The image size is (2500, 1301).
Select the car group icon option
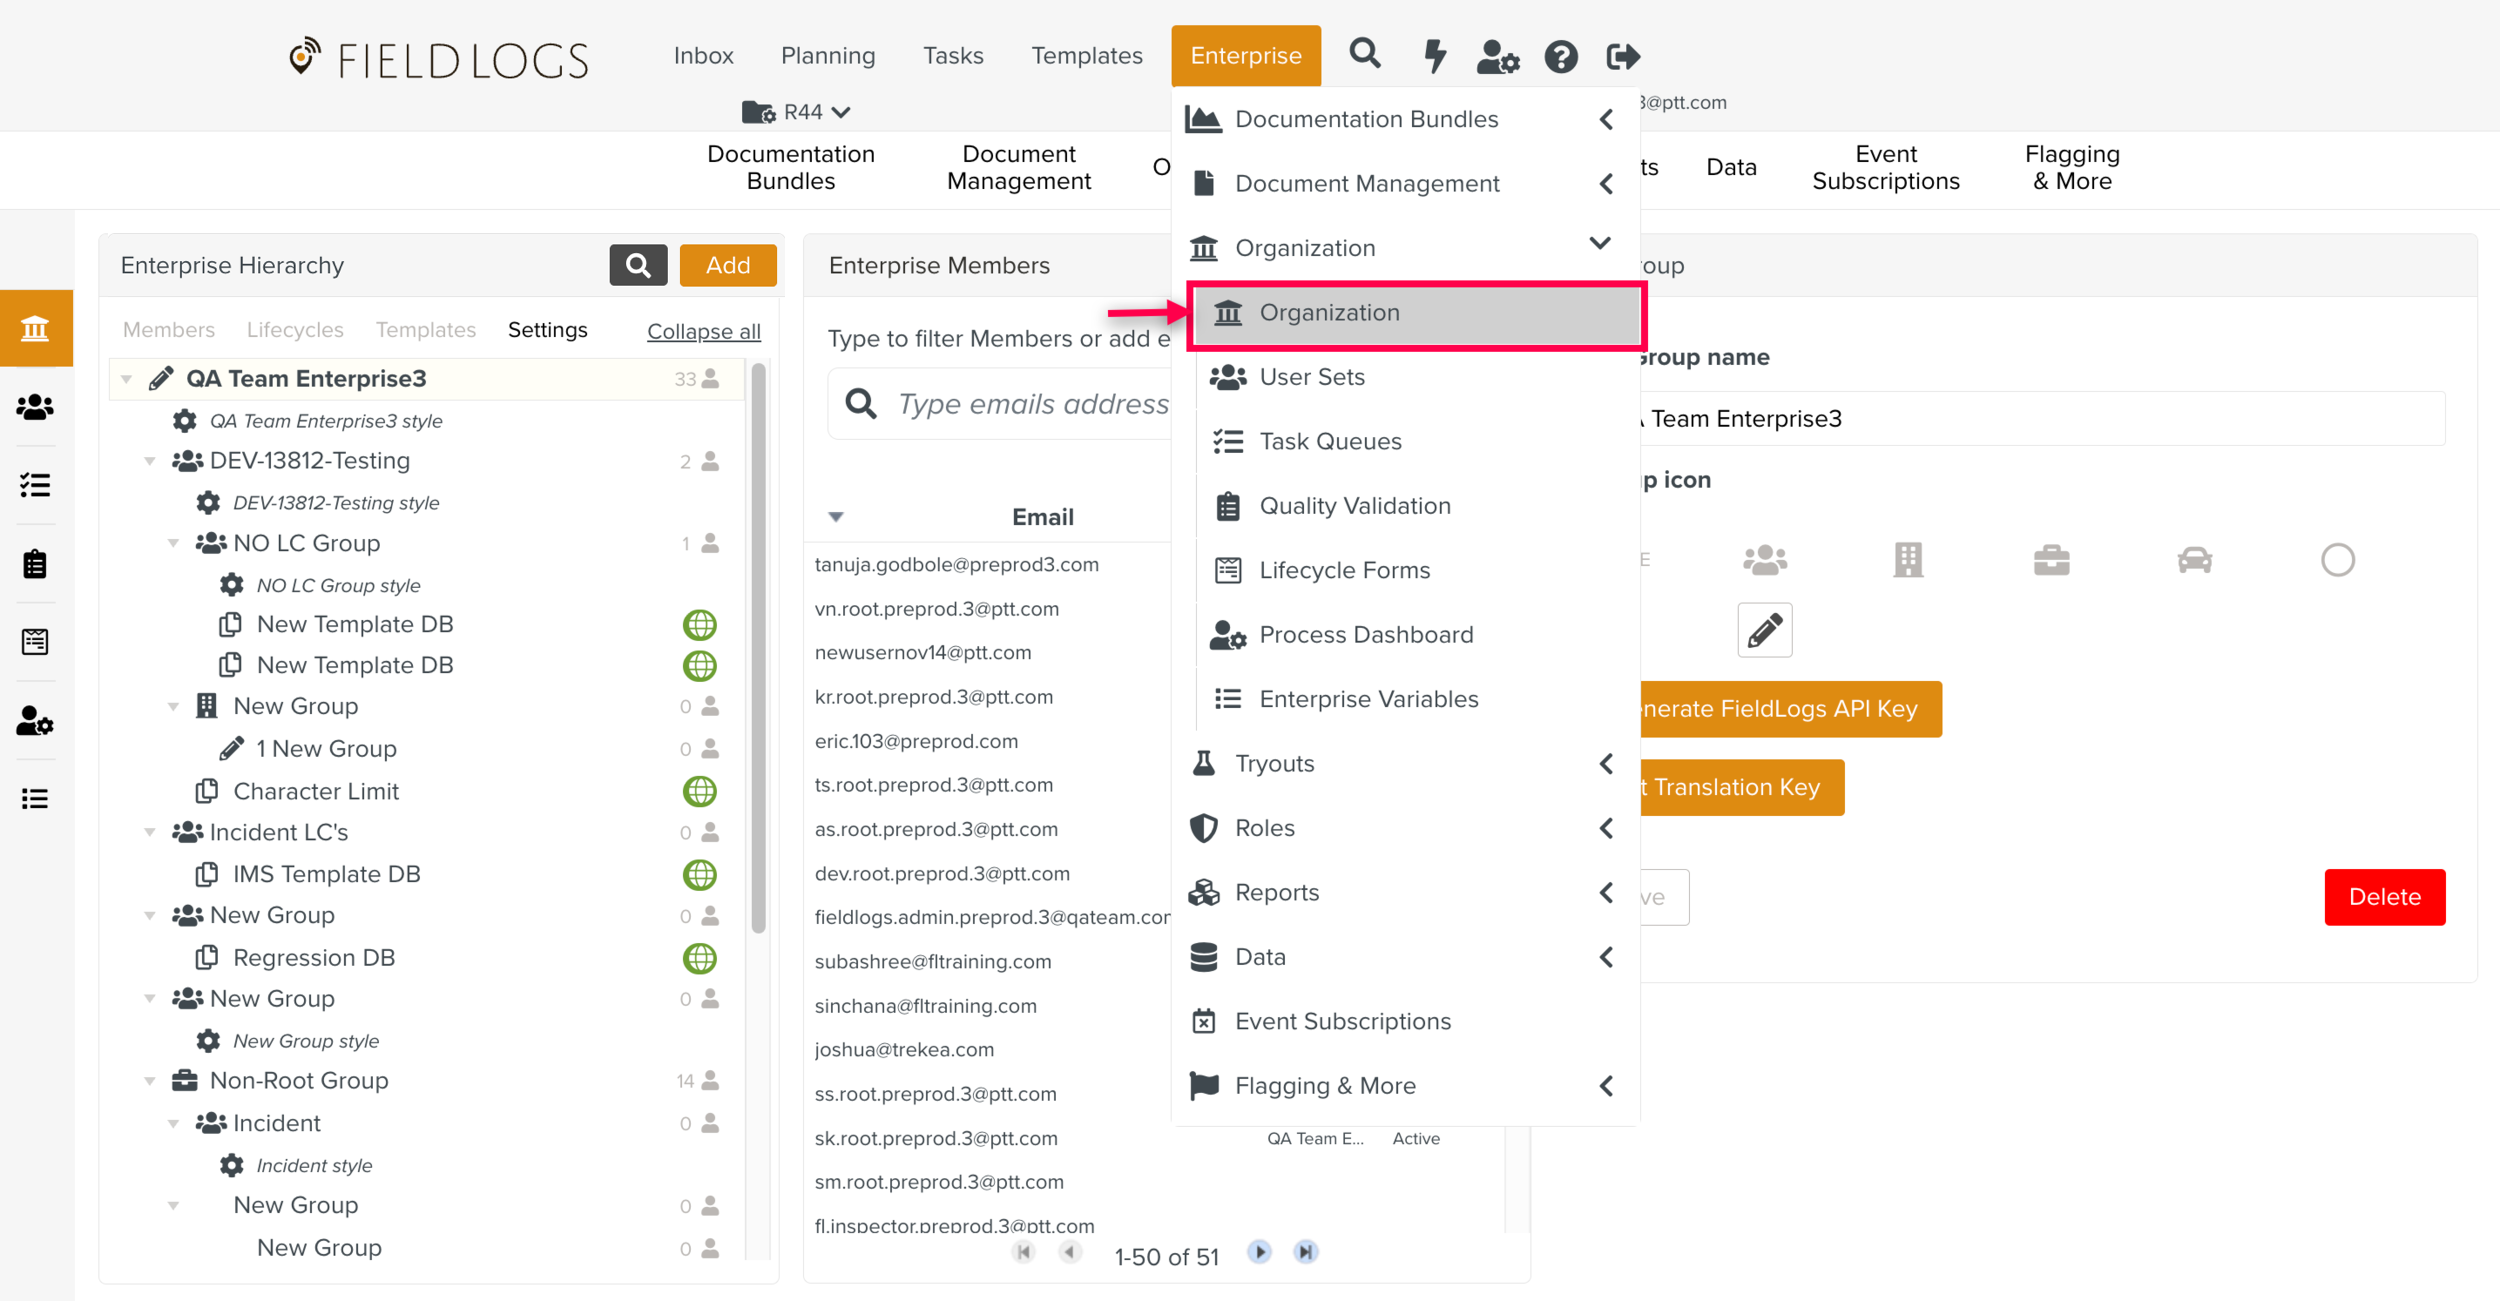2194,559
